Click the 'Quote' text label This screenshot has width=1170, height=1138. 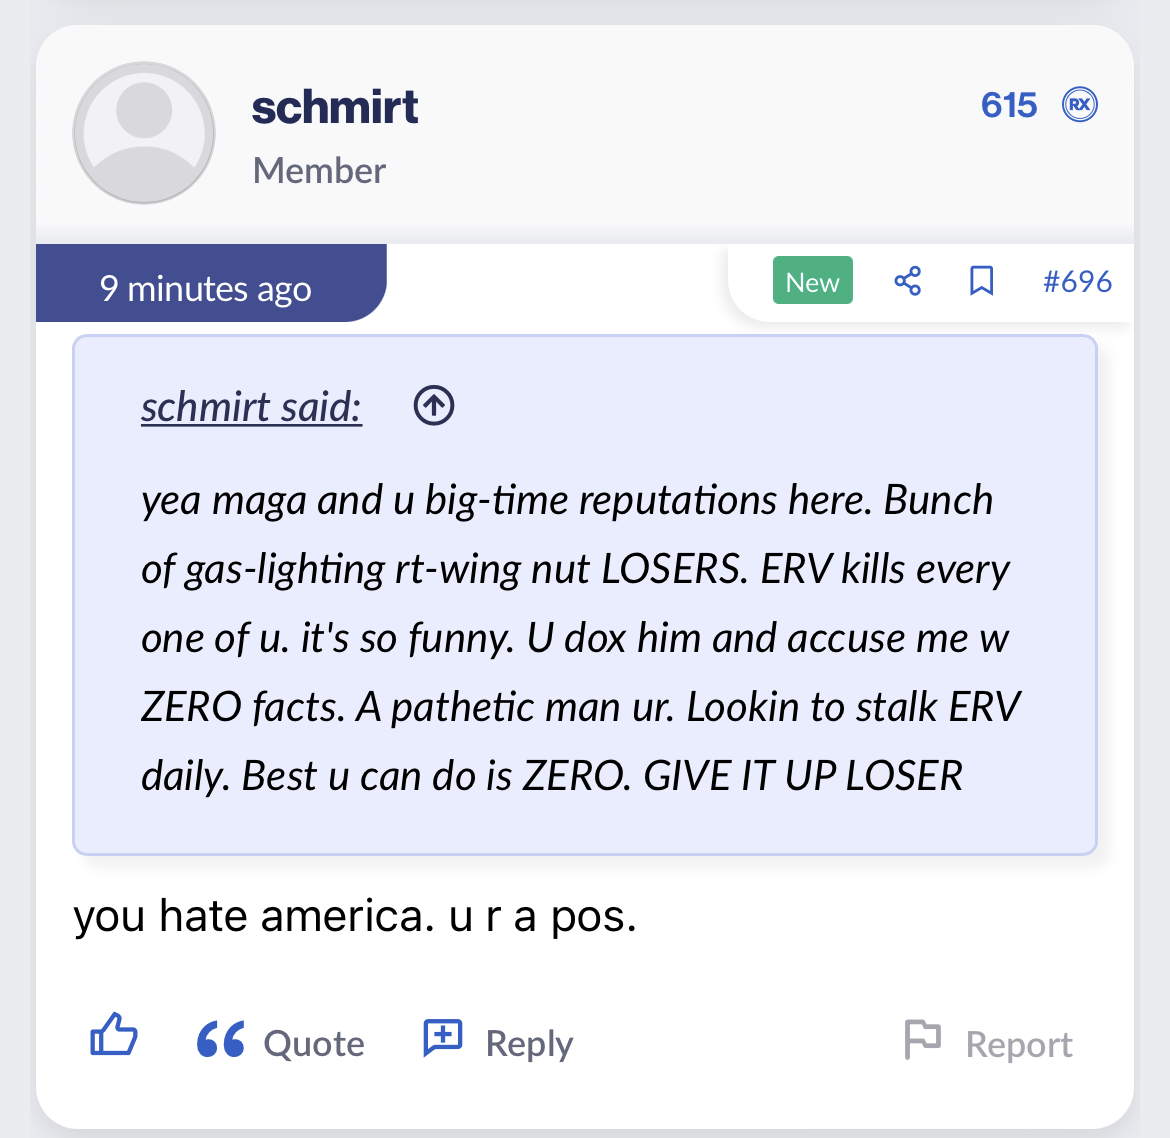(314, 1043)
